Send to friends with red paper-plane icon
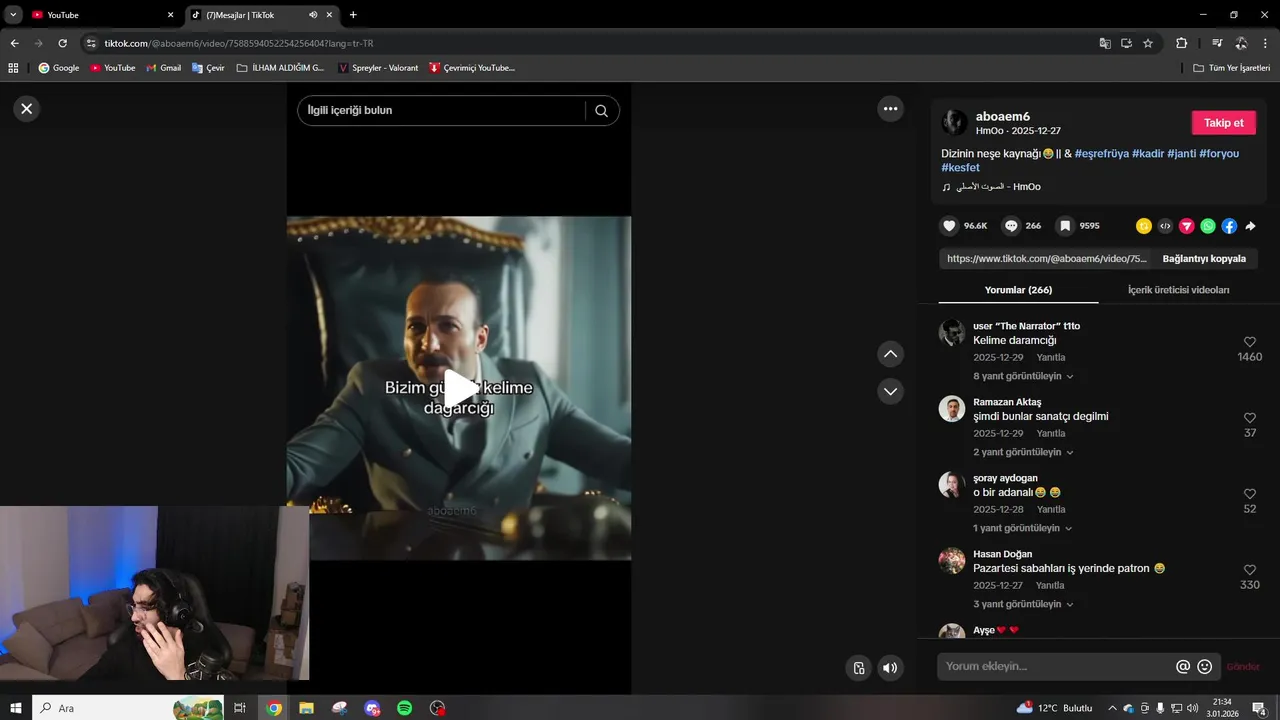The width and height of the screenshot is (1280, 720). pos(1187,226)
